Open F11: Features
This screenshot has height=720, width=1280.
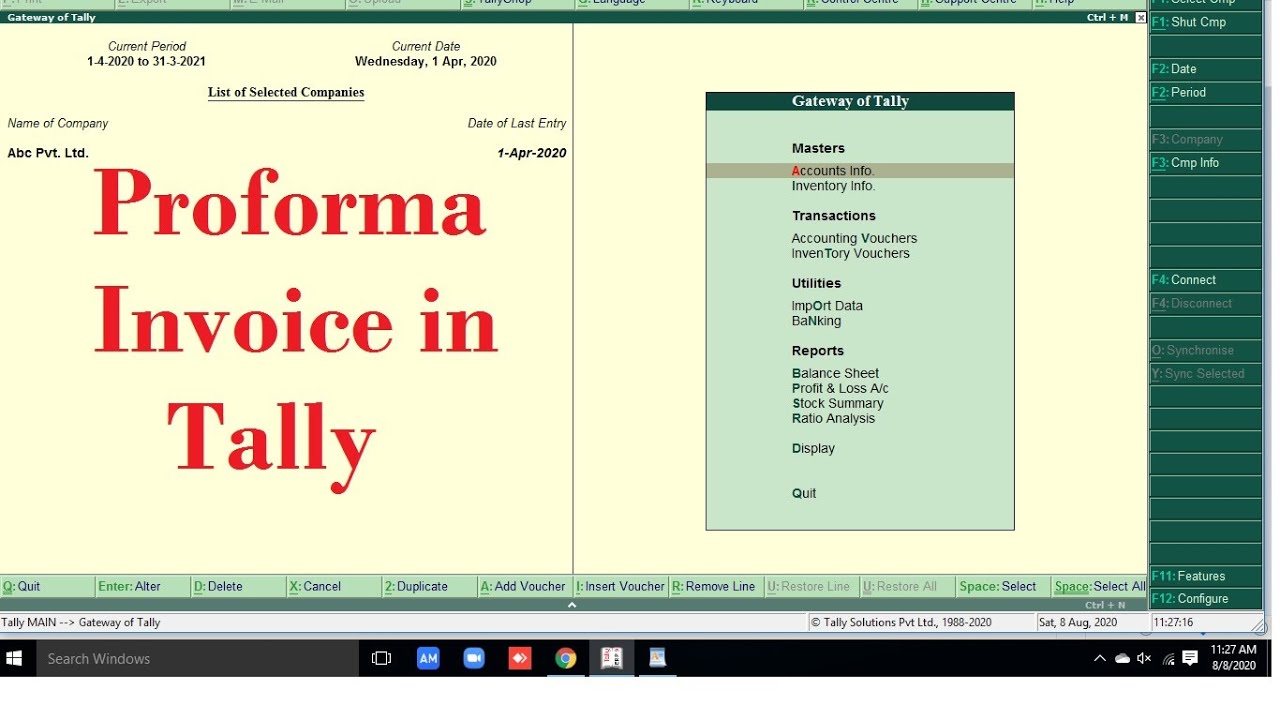[x=1205, y=576]
